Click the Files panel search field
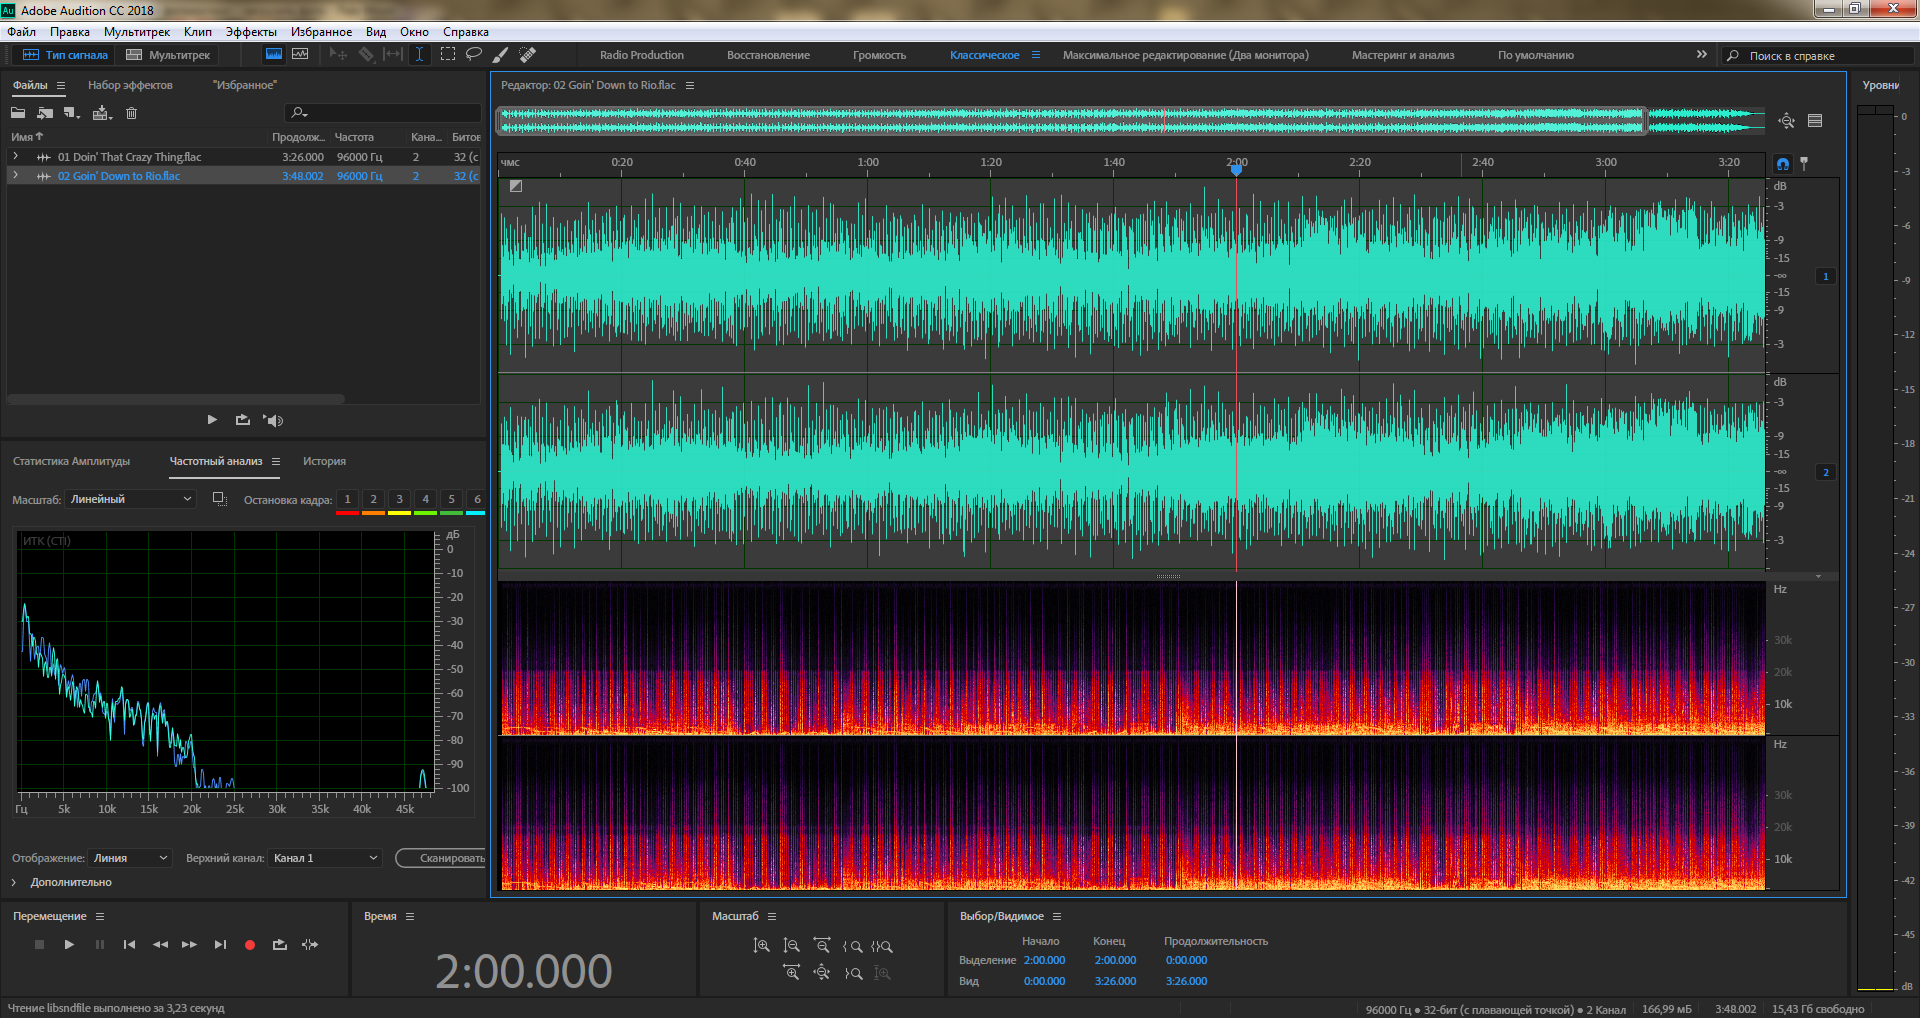The image size is (1920, 1018). point(383,113)
